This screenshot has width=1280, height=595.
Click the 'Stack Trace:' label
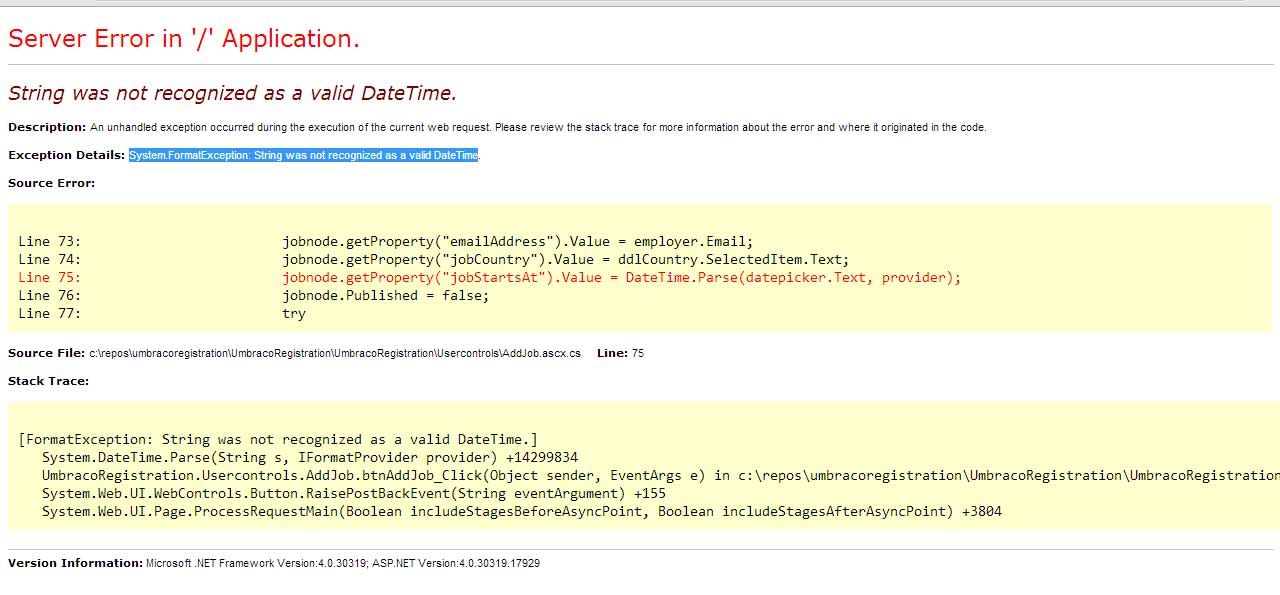point(48,381)
